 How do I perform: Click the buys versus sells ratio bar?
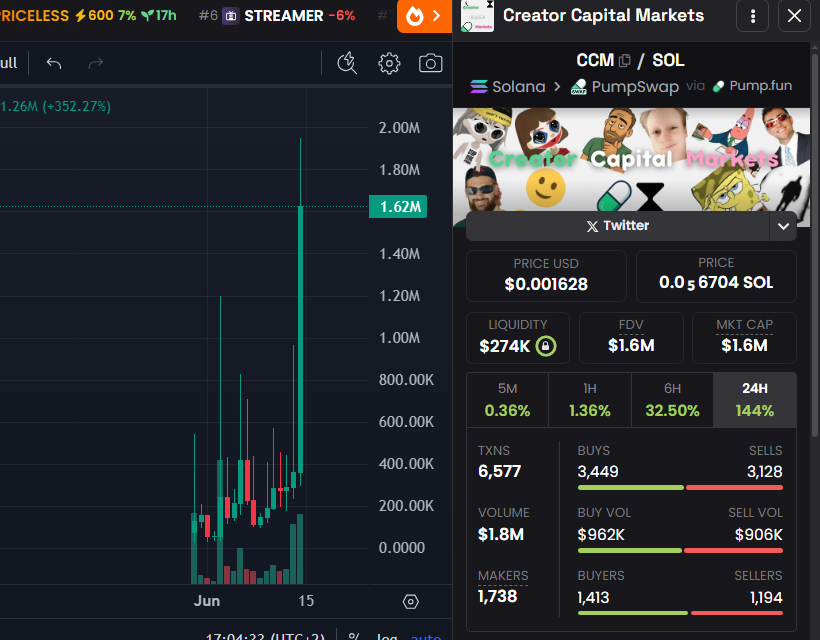[x=680, y=488]
